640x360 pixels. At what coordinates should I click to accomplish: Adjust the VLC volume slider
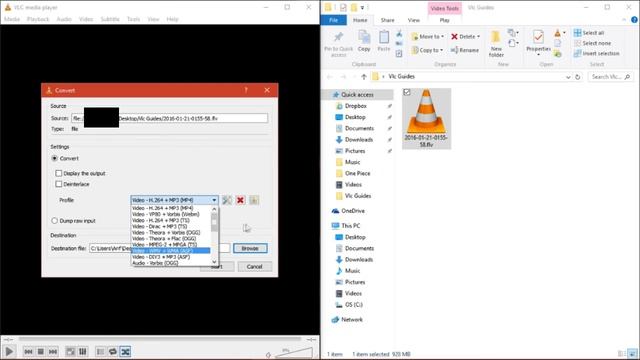point(294,353)
